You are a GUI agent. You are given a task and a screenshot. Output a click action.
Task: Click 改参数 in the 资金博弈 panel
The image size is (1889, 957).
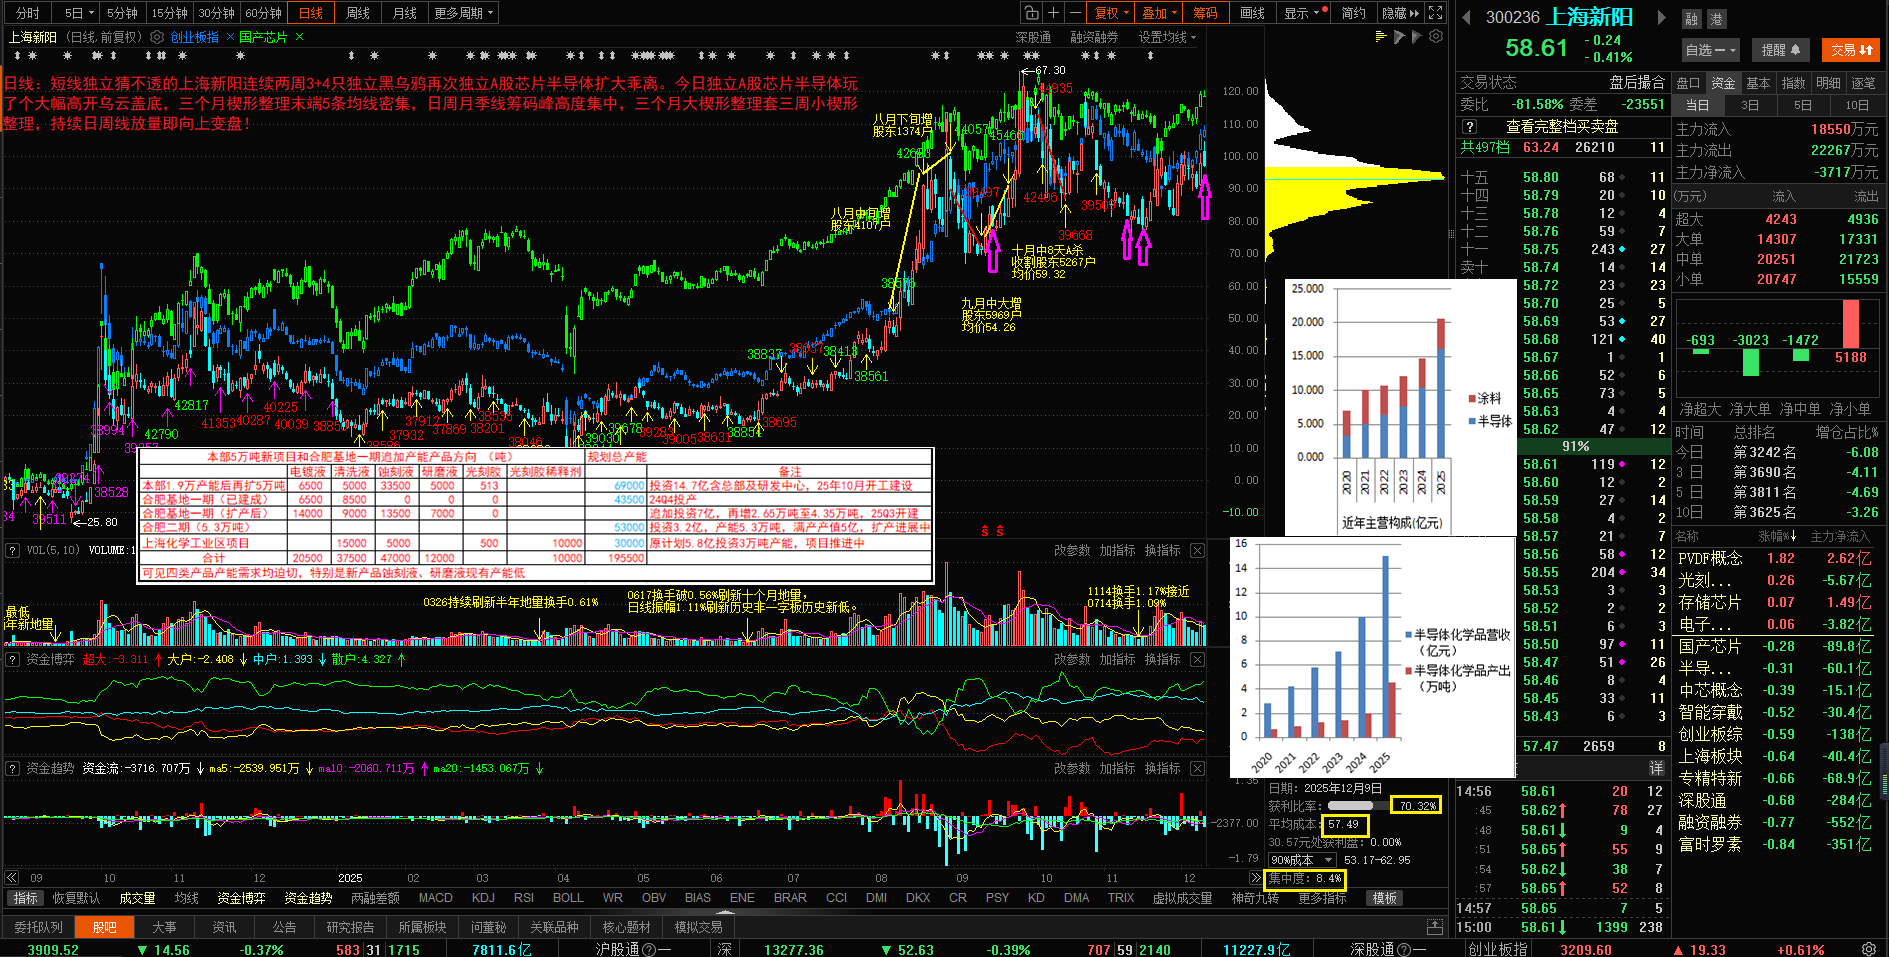[1072, 660]
